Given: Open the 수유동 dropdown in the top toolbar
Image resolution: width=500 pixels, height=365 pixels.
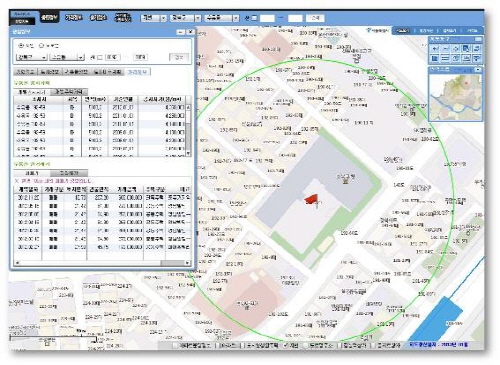Looking at the screenshot, I should pos(221,18).
